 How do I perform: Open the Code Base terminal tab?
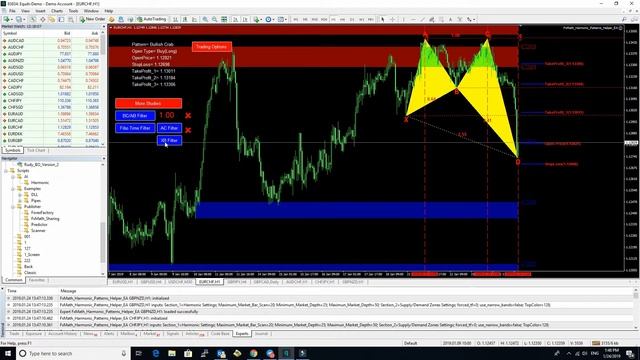pos(220,334)
